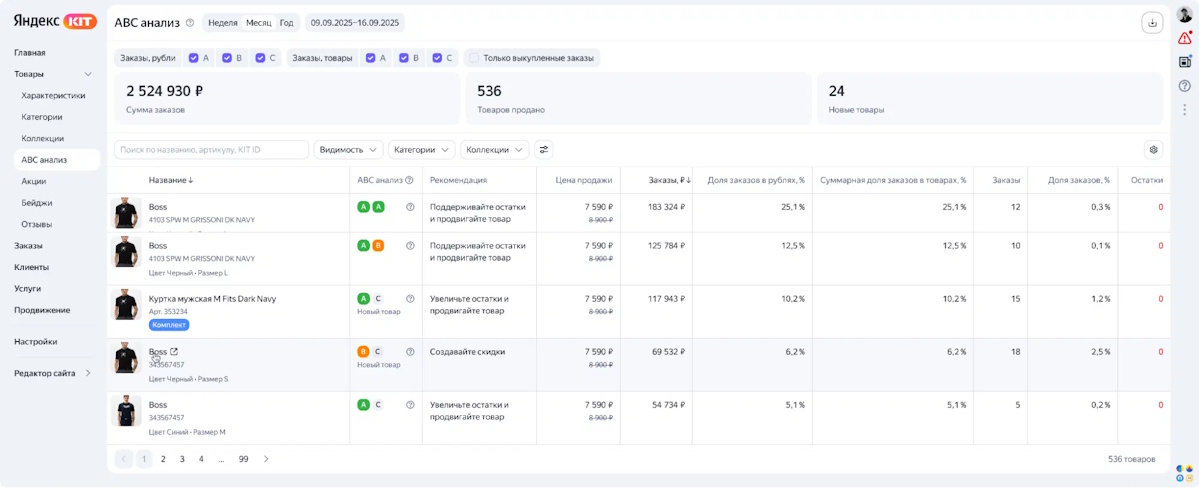Go to page 2
1199x488 pixels.
tap(163, 459)
